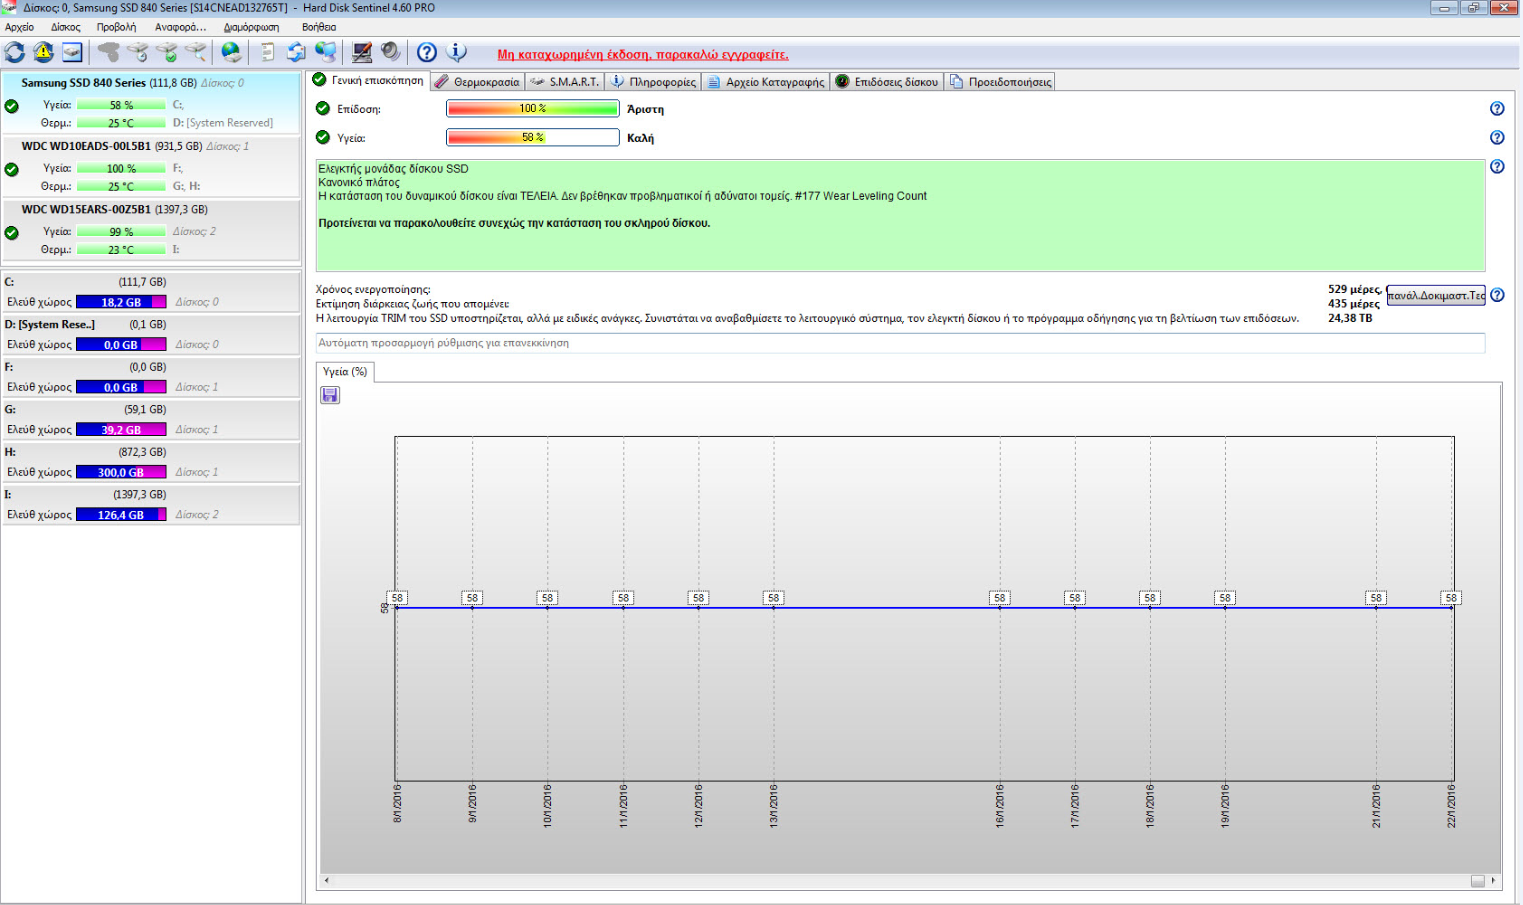Screen dimensions: 1523x905
Task: Click the globe over disk toolbar icon
Action: [x=231, y=52]
